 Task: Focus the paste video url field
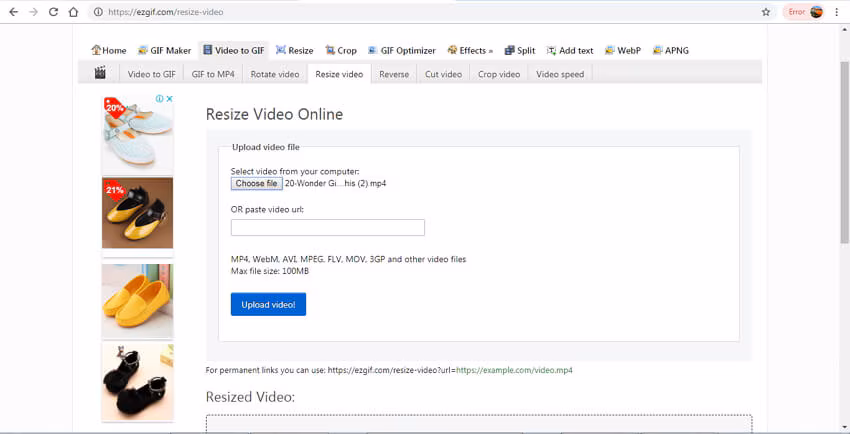328,228
